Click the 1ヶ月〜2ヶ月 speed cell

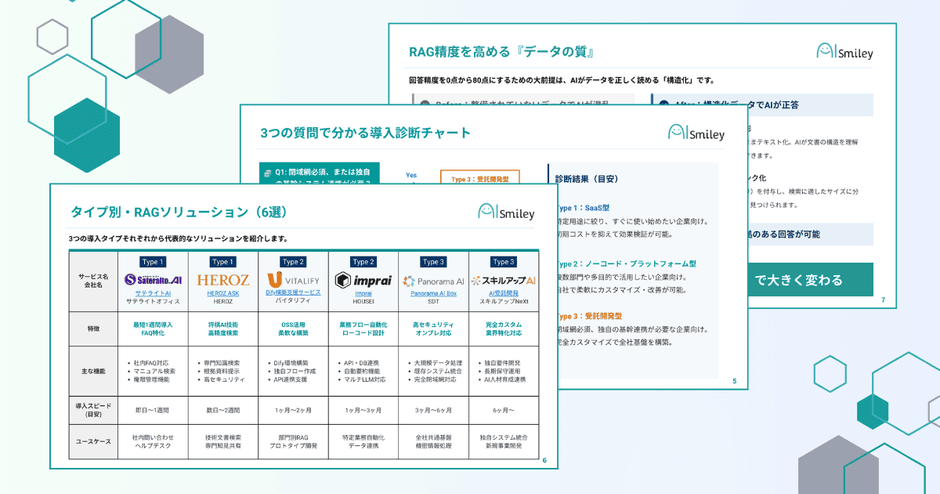pyautogui.click(x=293, y=411)
